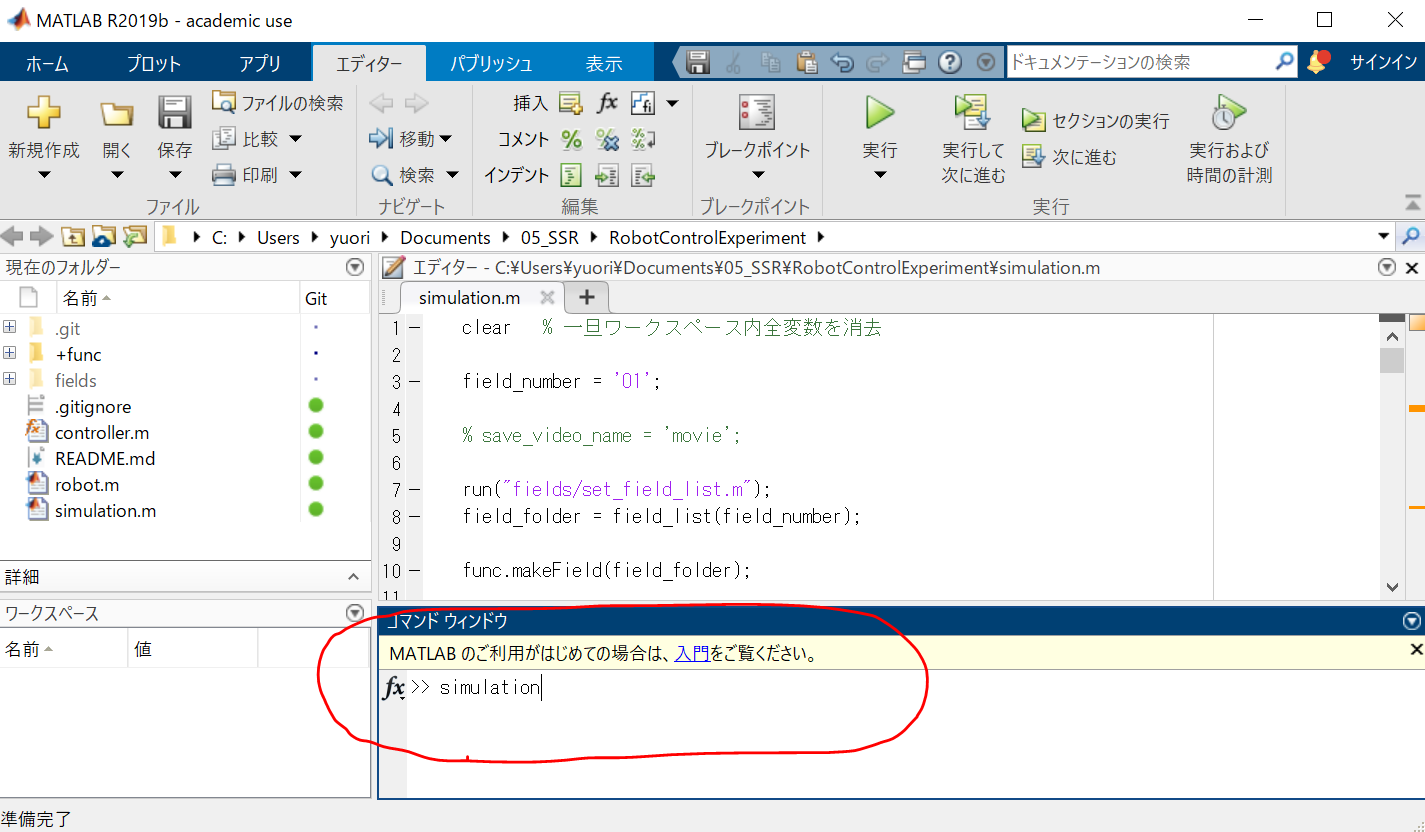Screen dimensions: 1425x832
Task: Click the notification bell icon
Action: [1318, 62]
